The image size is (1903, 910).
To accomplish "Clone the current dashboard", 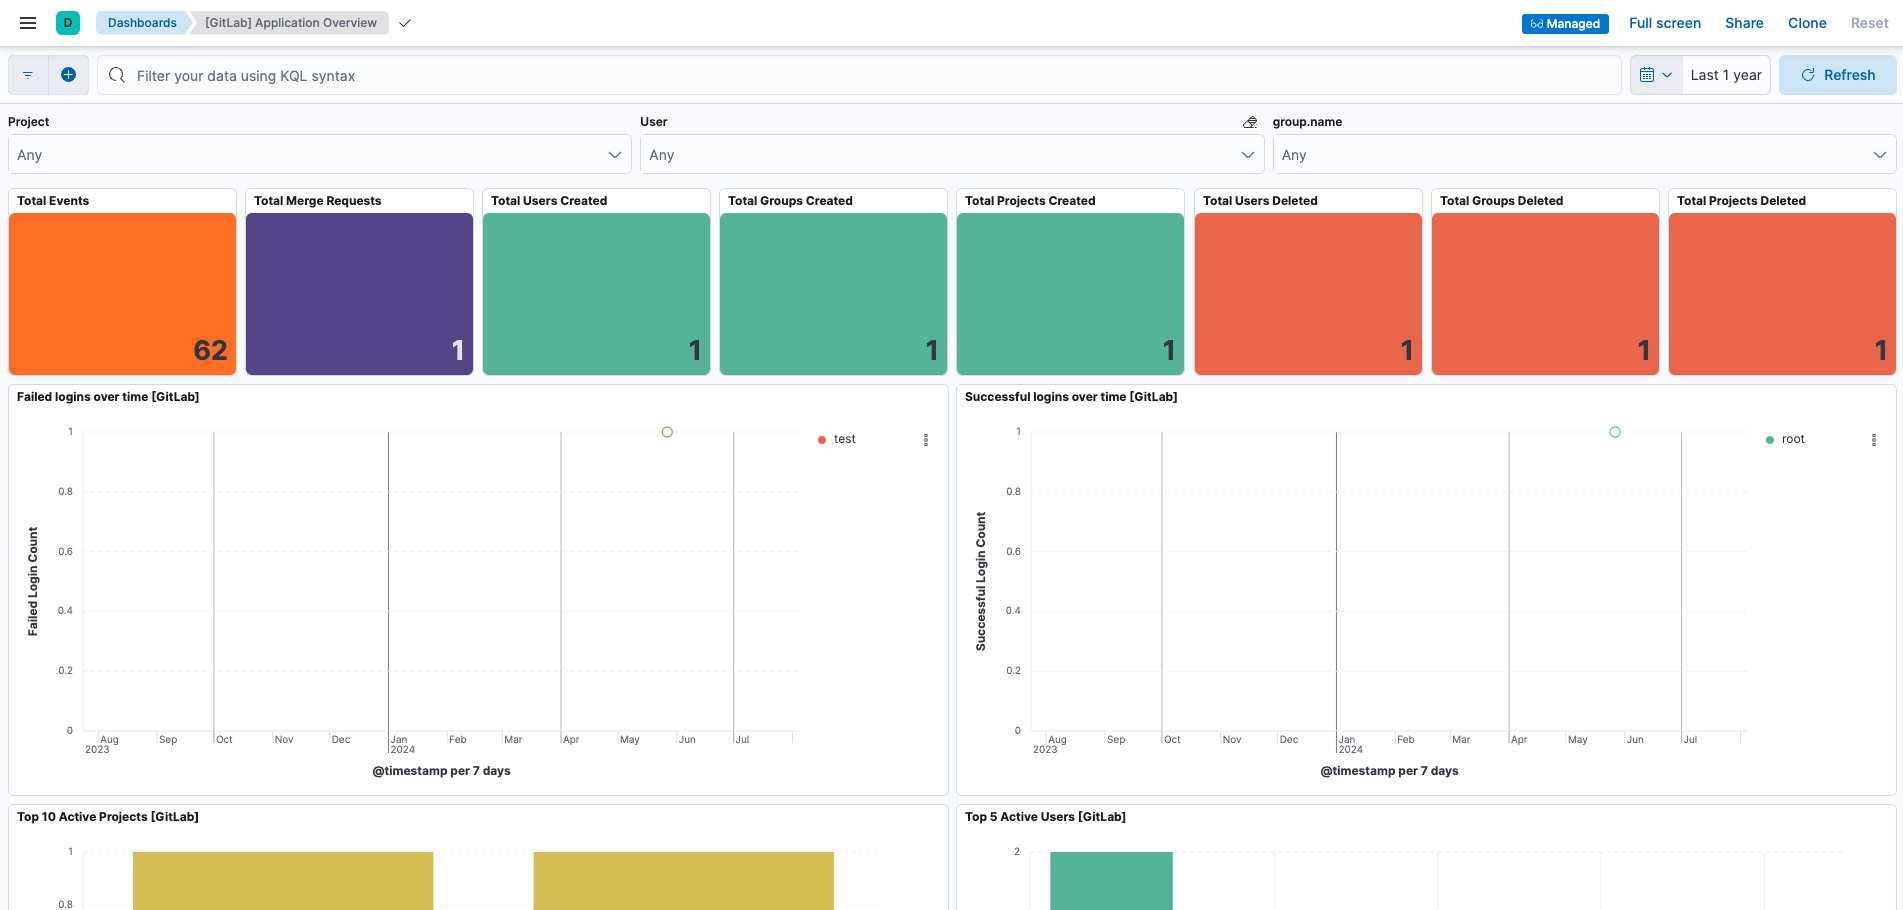I will (x=1807, y=23).
